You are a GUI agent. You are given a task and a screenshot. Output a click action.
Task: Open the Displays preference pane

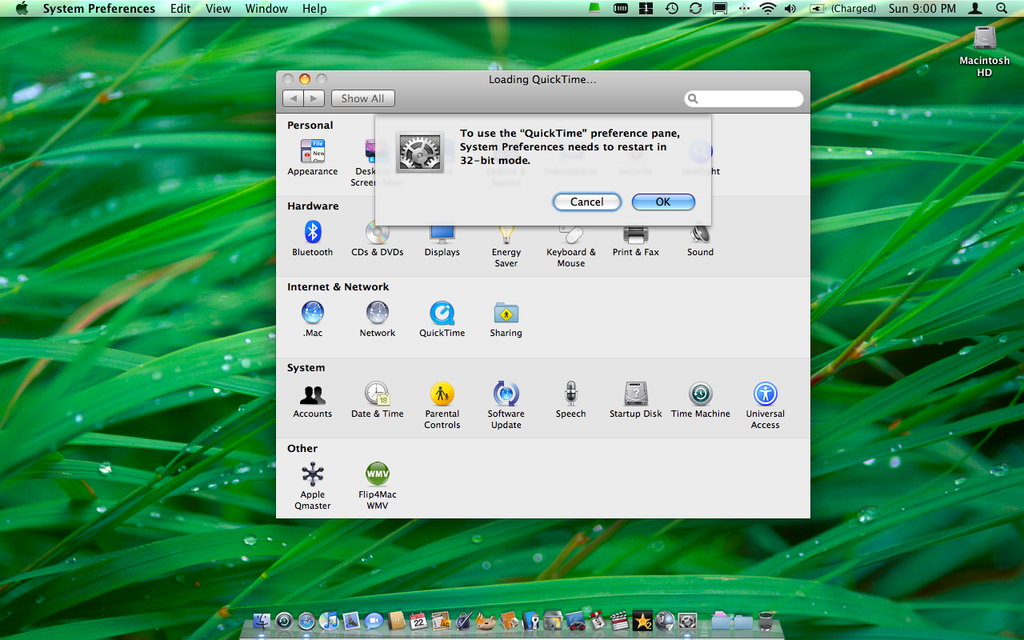click(441, 238)
